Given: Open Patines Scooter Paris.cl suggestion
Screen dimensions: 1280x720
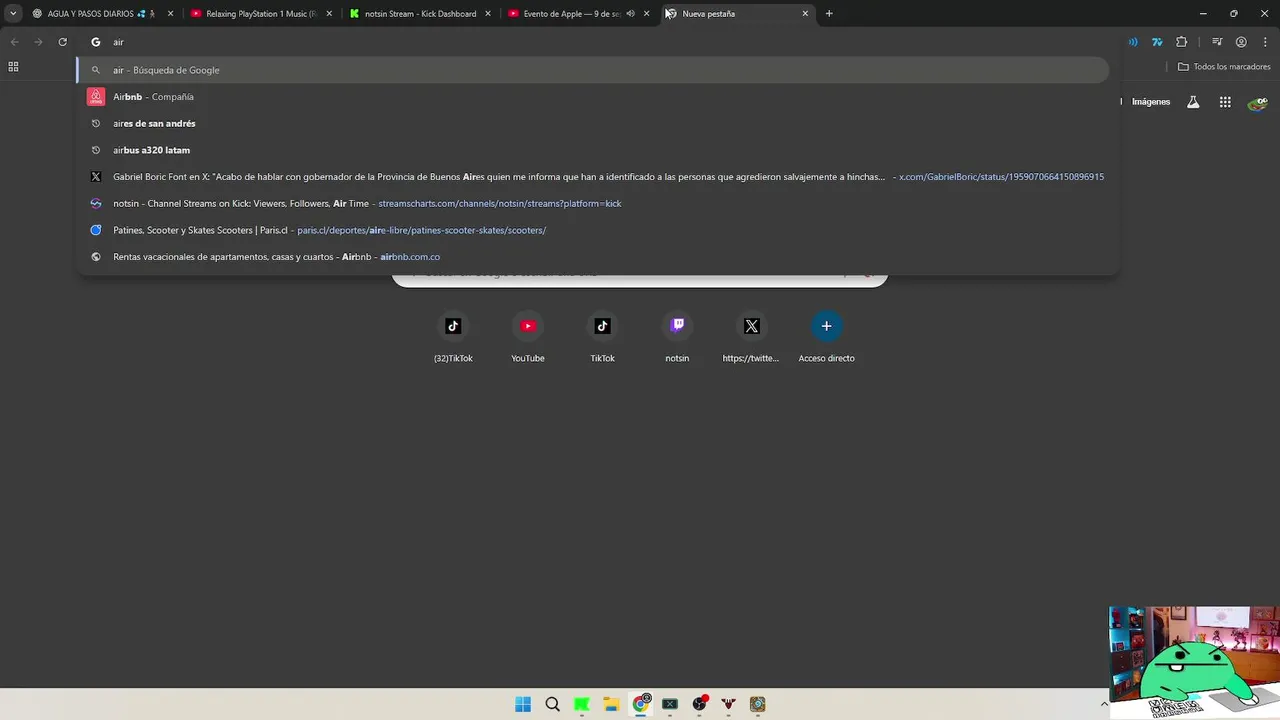Looking at the screenshot, I should coord(594,230).
